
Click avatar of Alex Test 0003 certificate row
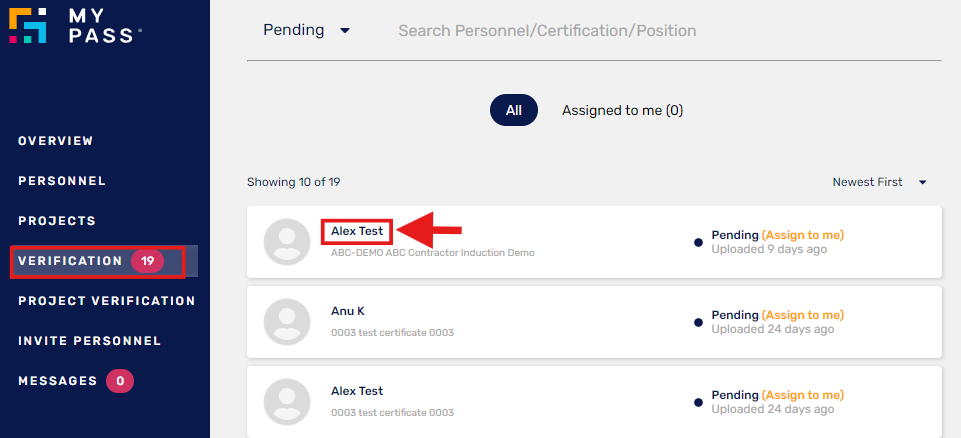pyautogui.click(x=287, y=402)
